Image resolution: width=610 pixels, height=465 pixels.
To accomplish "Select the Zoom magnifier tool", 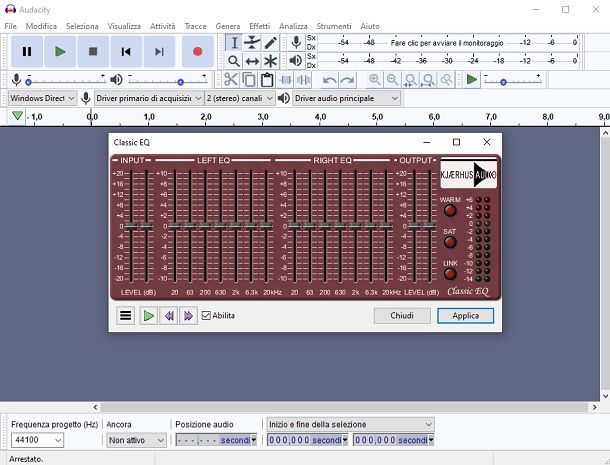I will [234, 61].
